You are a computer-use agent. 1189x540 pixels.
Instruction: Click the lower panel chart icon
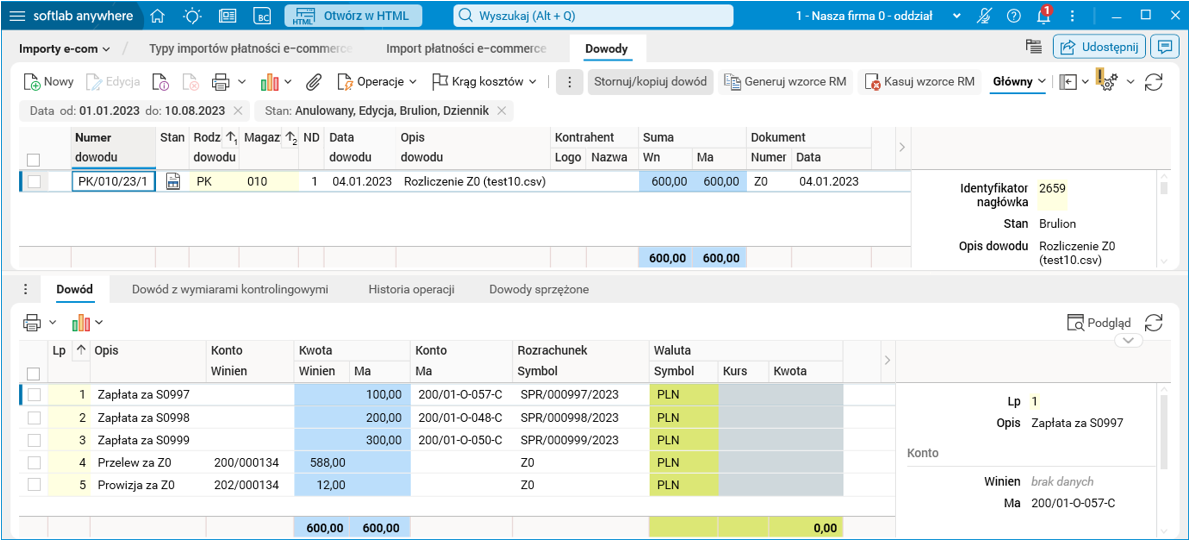[x=81, y=322]
